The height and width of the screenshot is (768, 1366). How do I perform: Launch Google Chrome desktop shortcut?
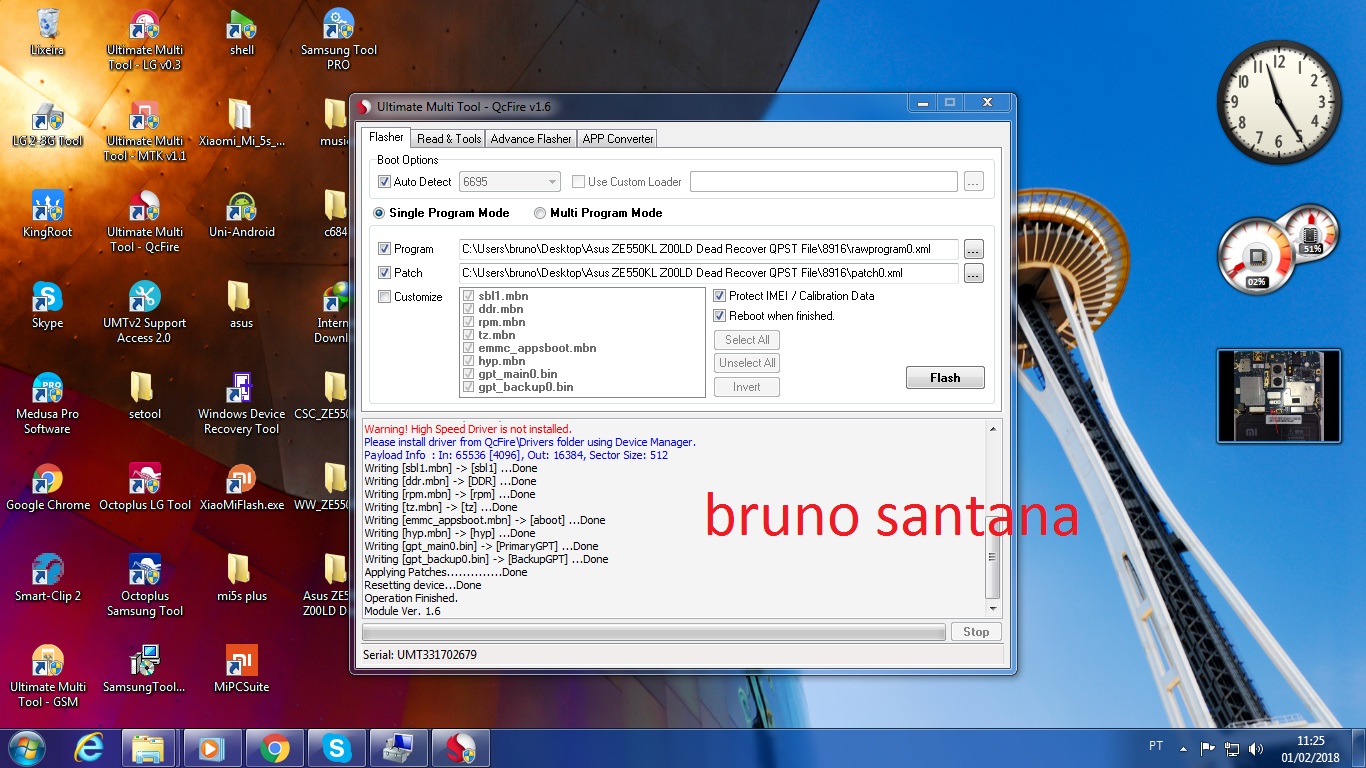pyautogui.click(x=47, y=487)
